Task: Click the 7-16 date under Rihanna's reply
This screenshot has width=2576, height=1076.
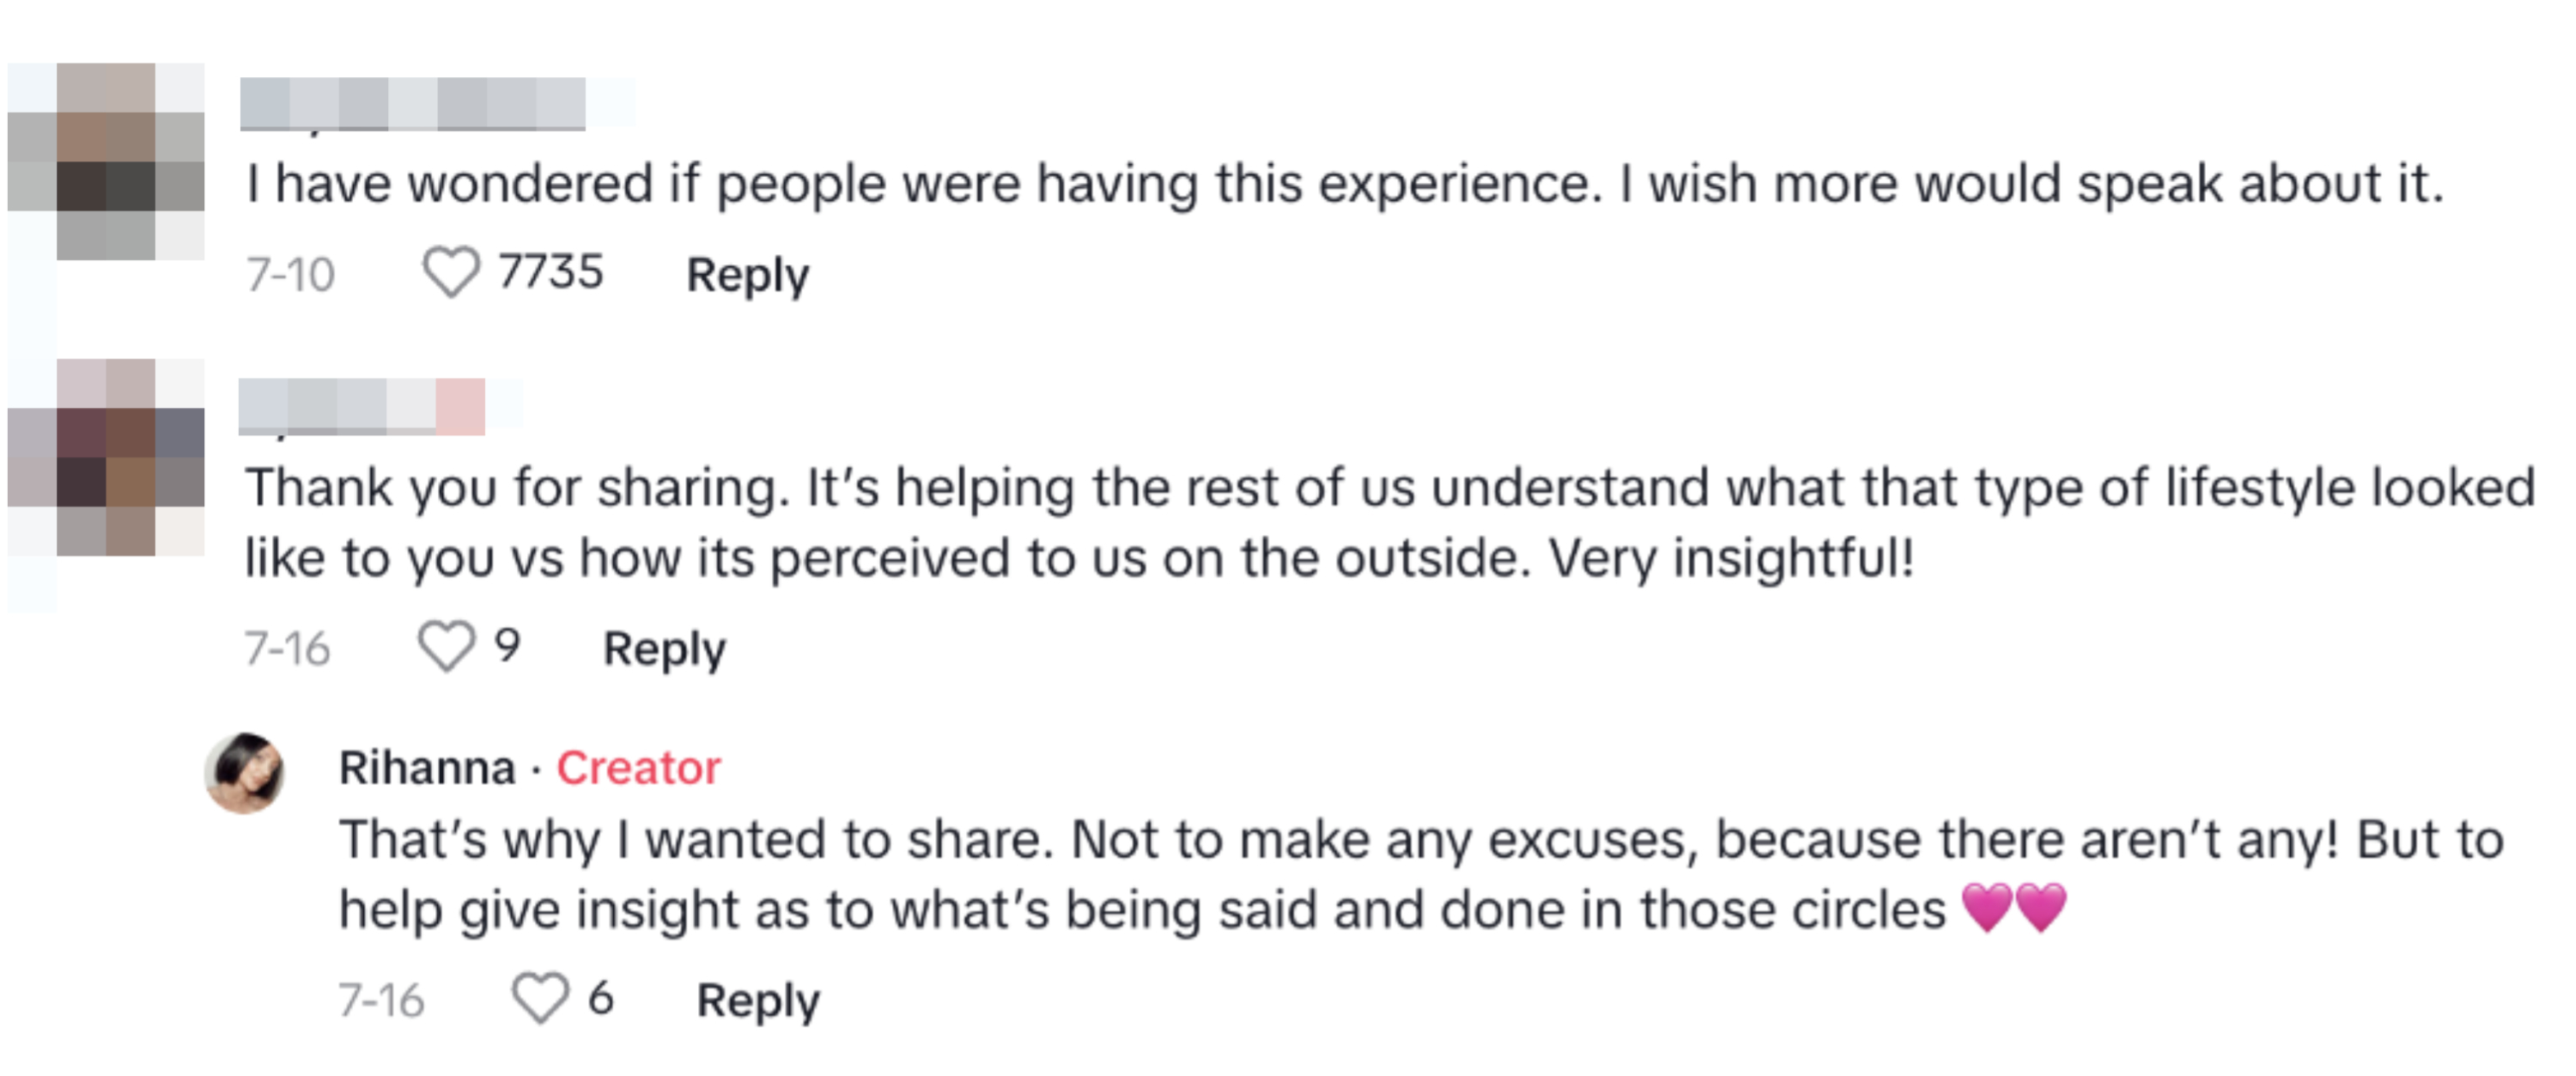Action: pyautogui.click(x=381, y=1000)
